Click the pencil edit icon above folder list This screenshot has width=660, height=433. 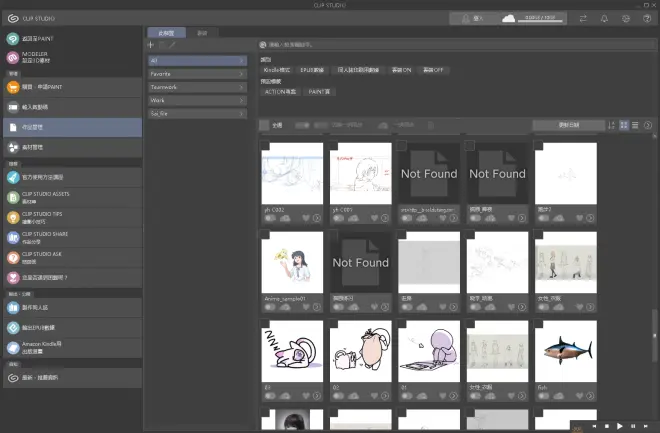point(172,45)
